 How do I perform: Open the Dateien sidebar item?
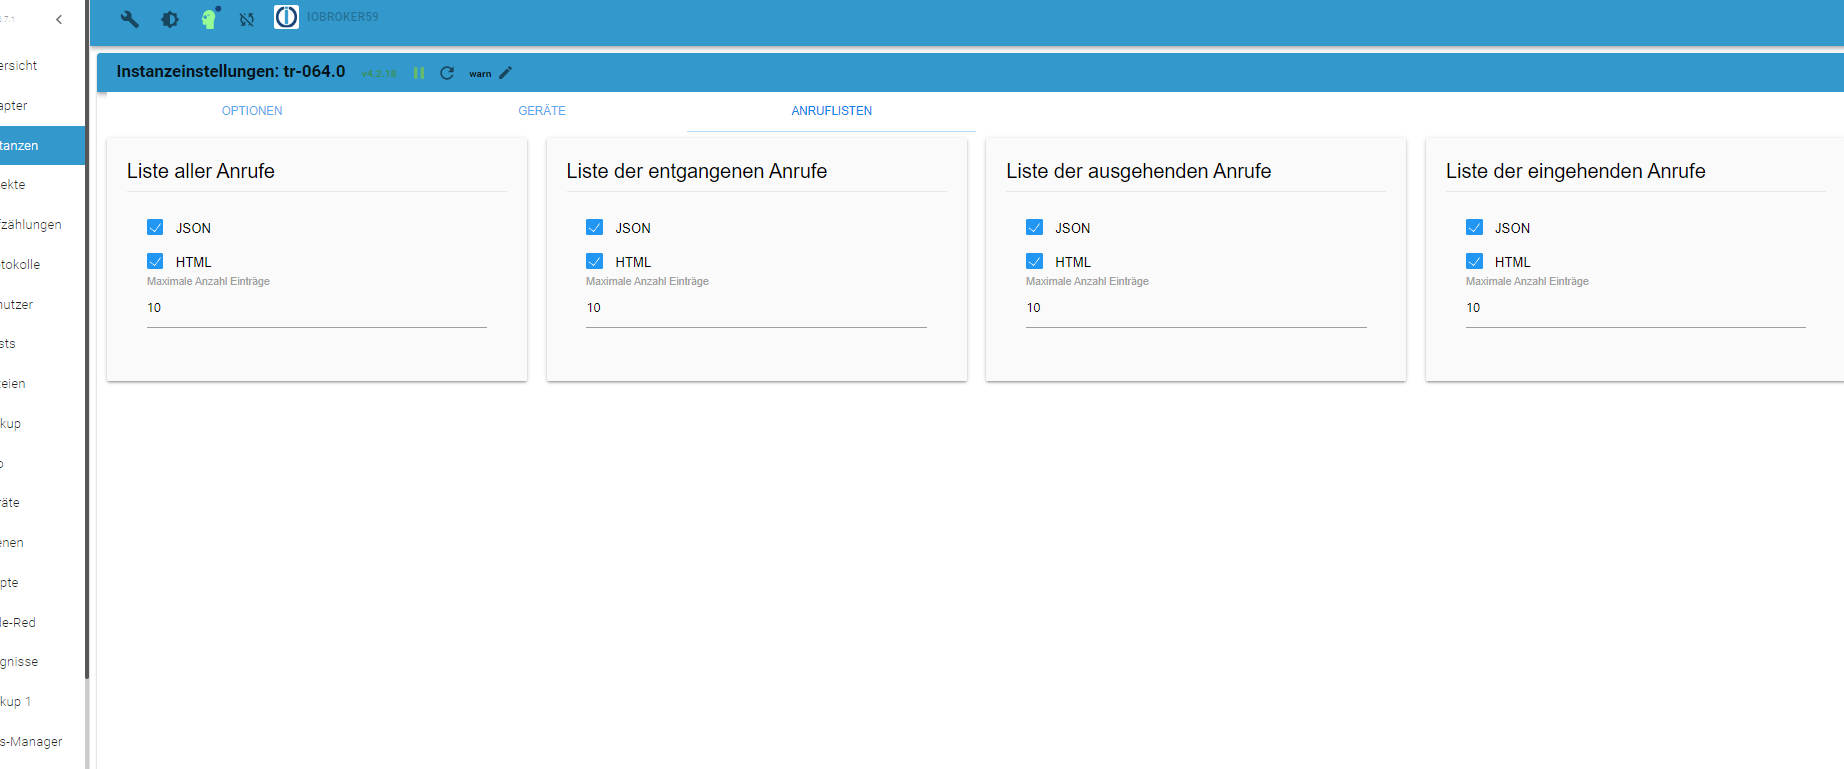[42, 384]
